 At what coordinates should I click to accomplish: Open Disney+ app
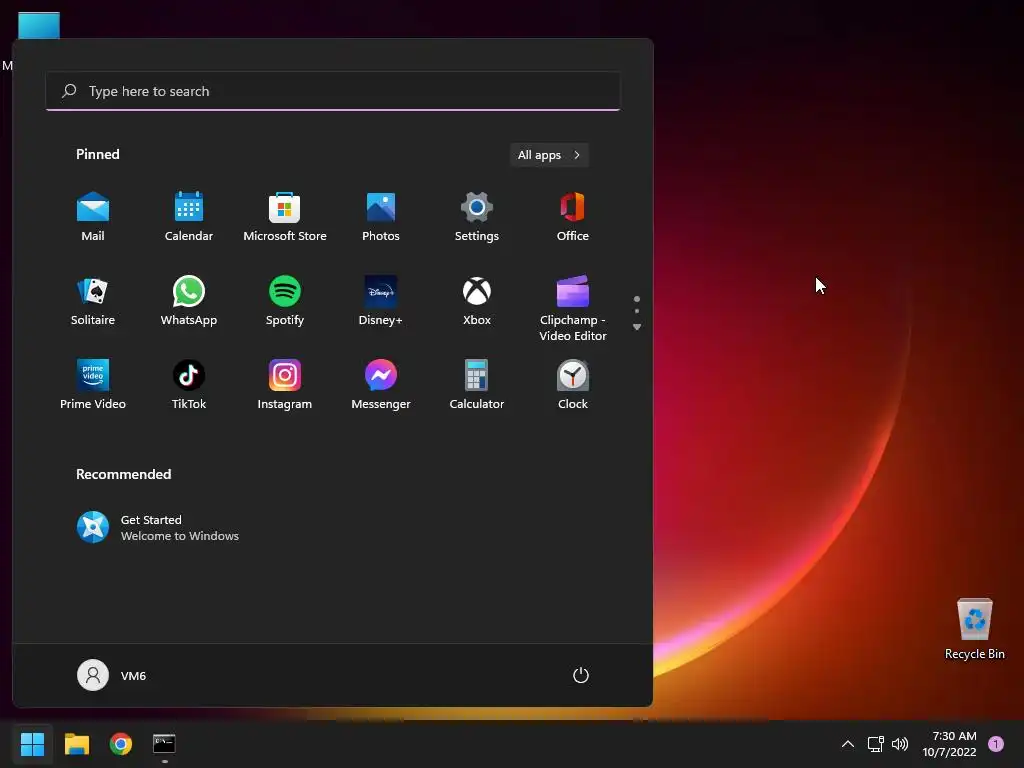click(381, 301)
